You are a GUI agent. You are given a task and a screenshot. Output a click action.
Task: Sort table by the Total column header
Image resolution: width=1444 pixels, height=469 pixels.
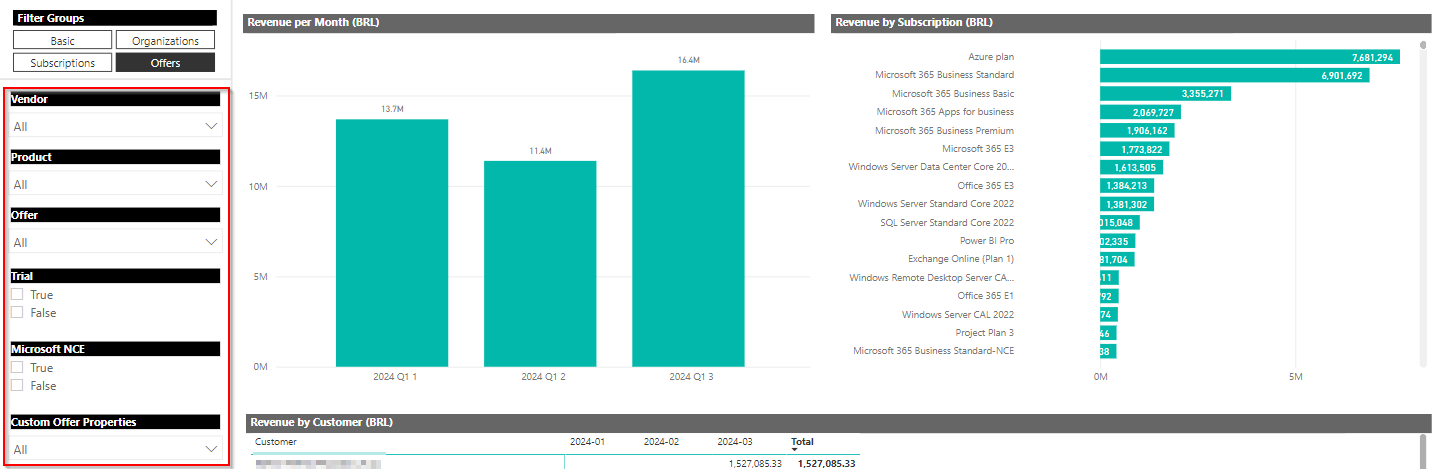click(x=802, y=442)
